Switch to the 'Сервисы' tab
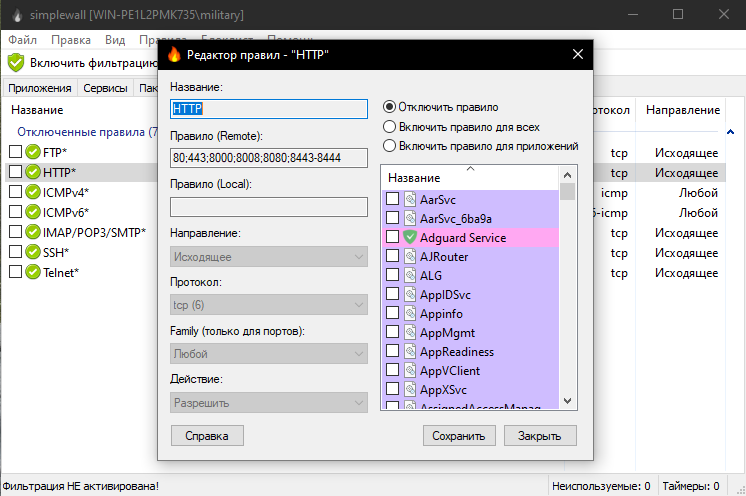This screenshot has width=746, height=496. click(105, 88)
